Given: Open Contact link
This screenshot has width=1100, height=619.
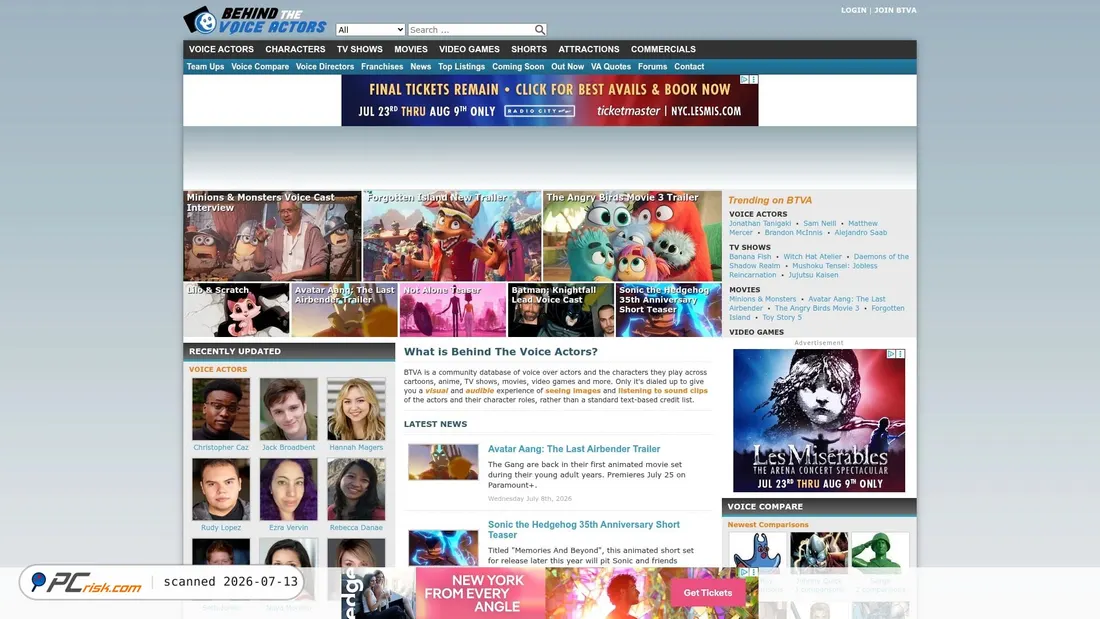Looking at the screenshot, I should [x=689, y=67].
